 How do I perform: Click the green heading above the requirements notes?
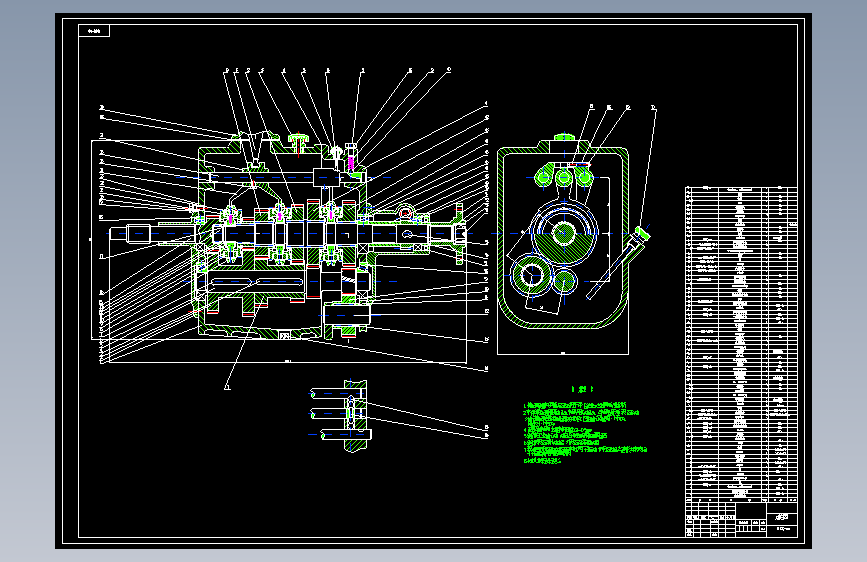click(582, 389)
